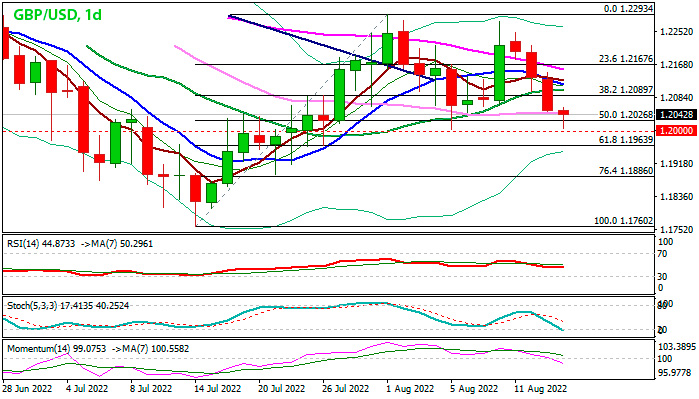This screenshot has width=699, height=399.
Task: Click the 20 Jul 2022 date label
Action: pyautogui.click(x=282, y=389)
